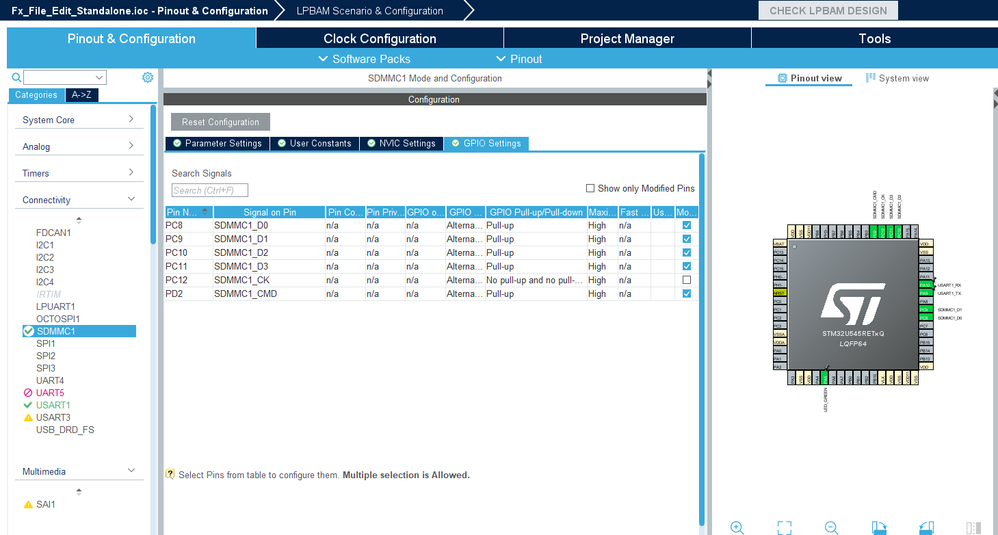Switch to Project Manager tab

[627, 38]
